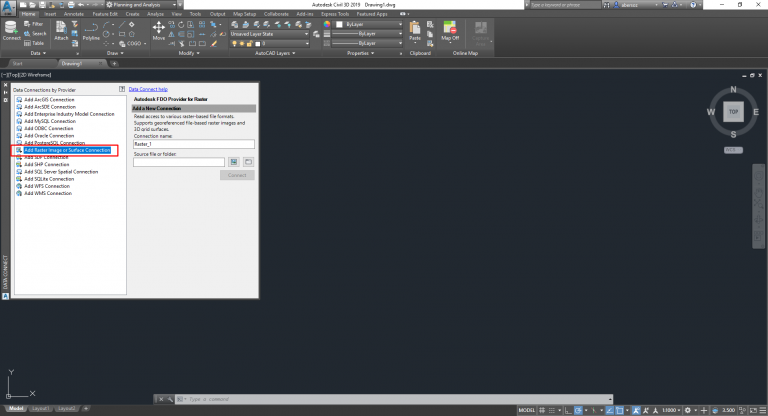Open the Analyze ribbon tab

155,14
